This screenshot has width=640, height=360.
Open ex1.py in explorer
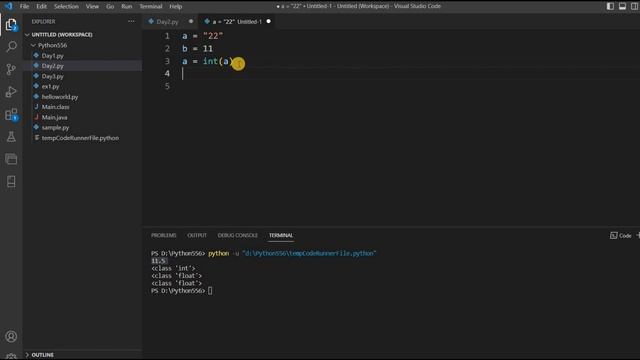coord(50,87)
